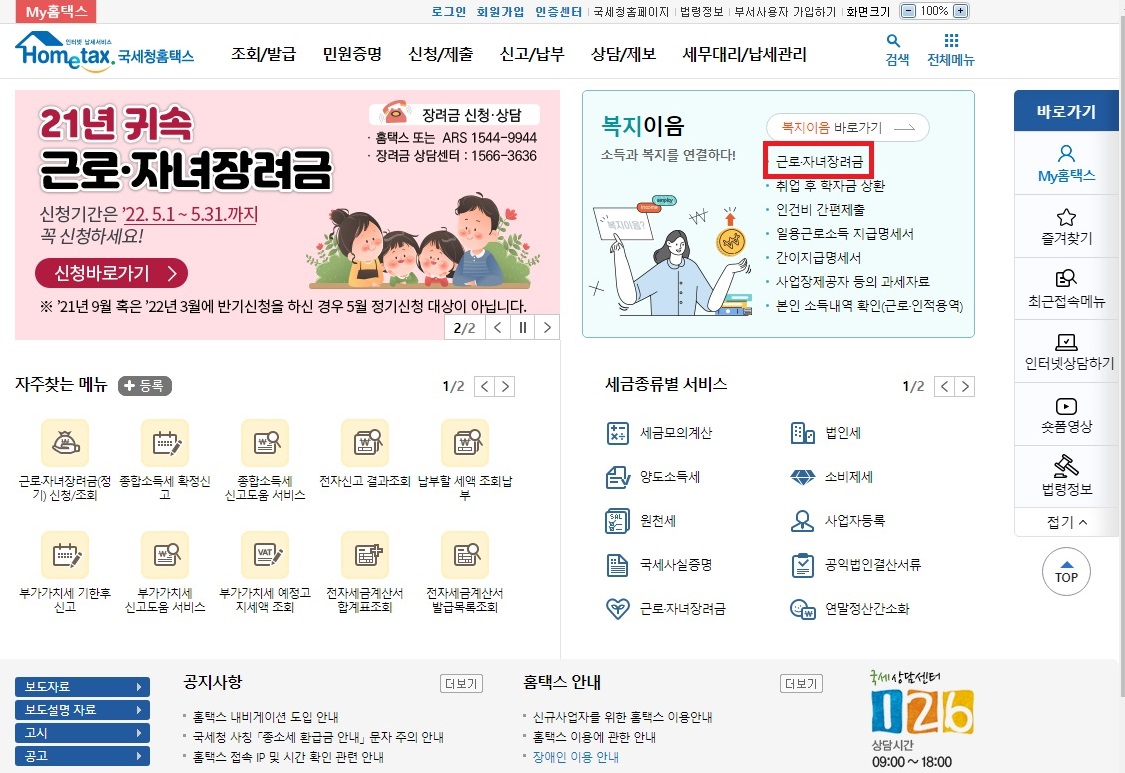Click the 법인세 building icon
This screenshot has height=773, width=1125.
(802, 433)
